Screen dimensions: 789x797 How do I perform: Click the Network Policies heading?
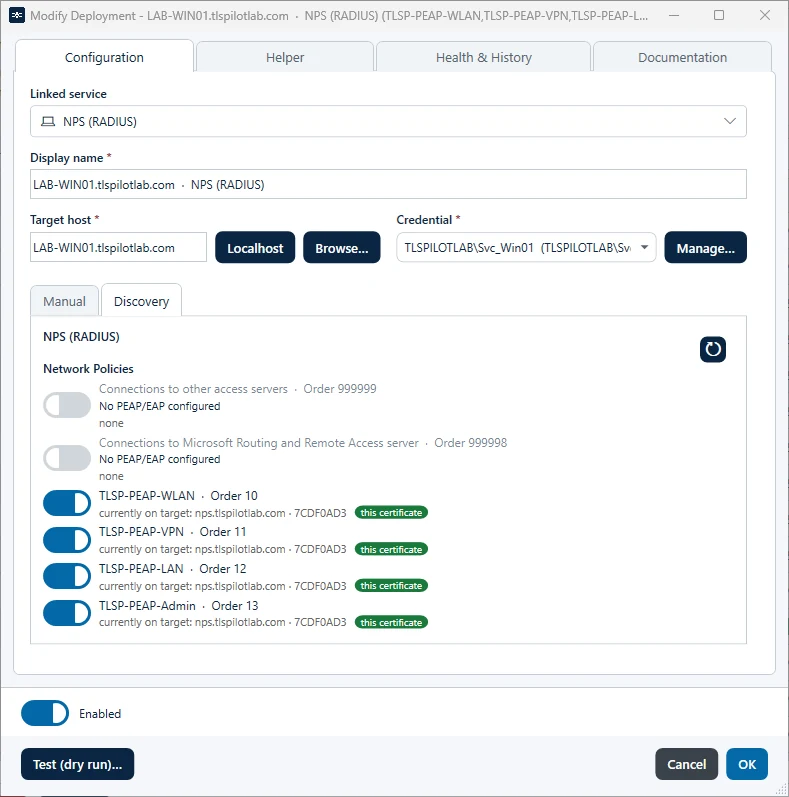(88, 369)
